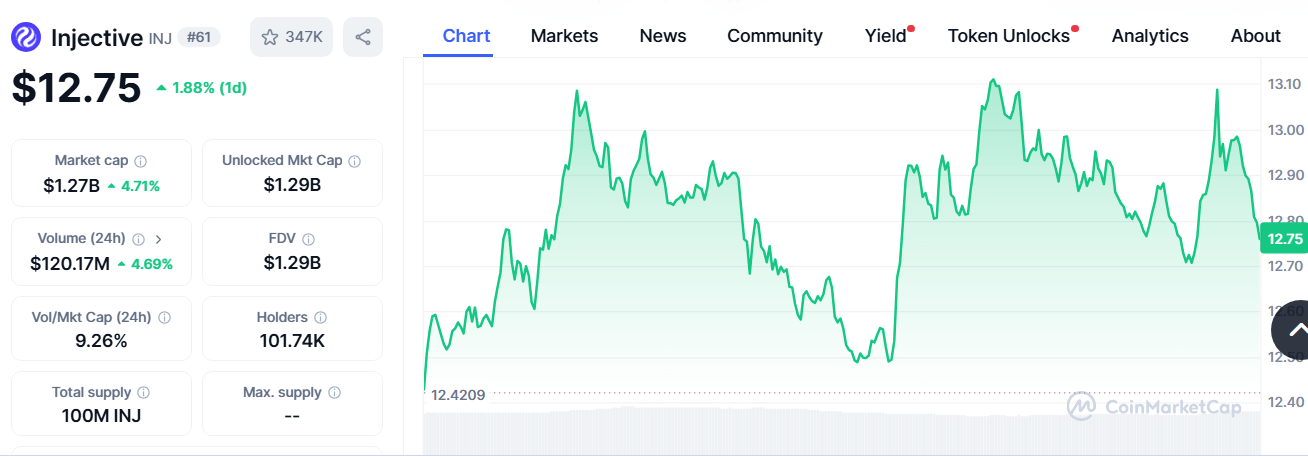Click the 12.40 axis label

pyautogui.click(x=1285, y=402)
